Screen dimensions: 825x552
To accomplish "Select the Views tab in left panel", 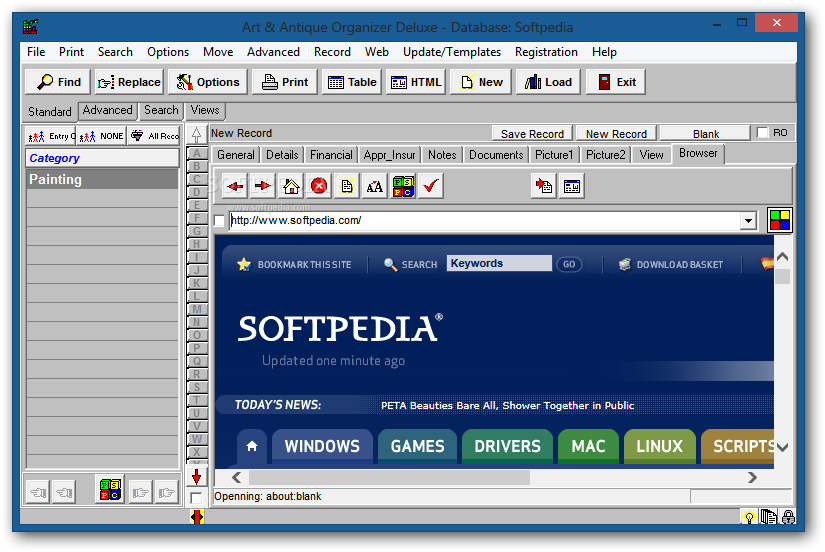I will [205, 110].
